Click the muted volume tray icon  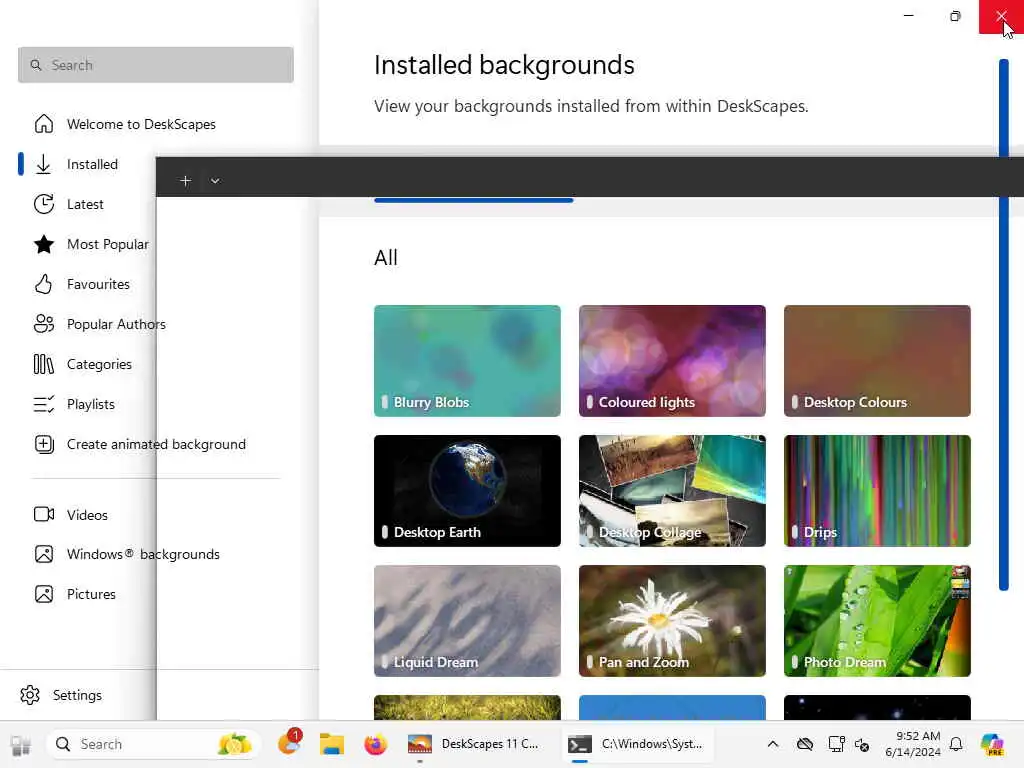(x=862, y=744)
